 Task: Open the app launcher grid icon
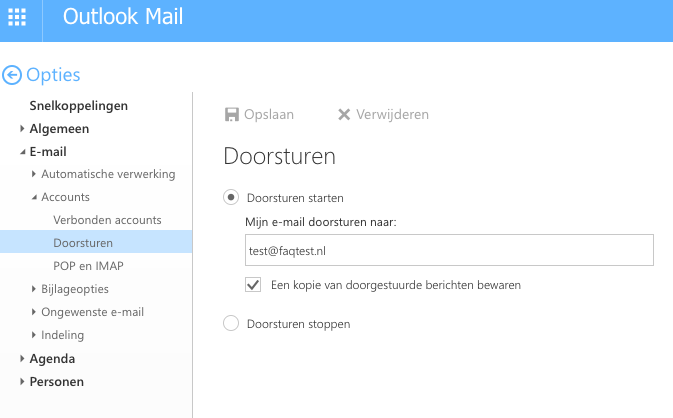(17, 17)
